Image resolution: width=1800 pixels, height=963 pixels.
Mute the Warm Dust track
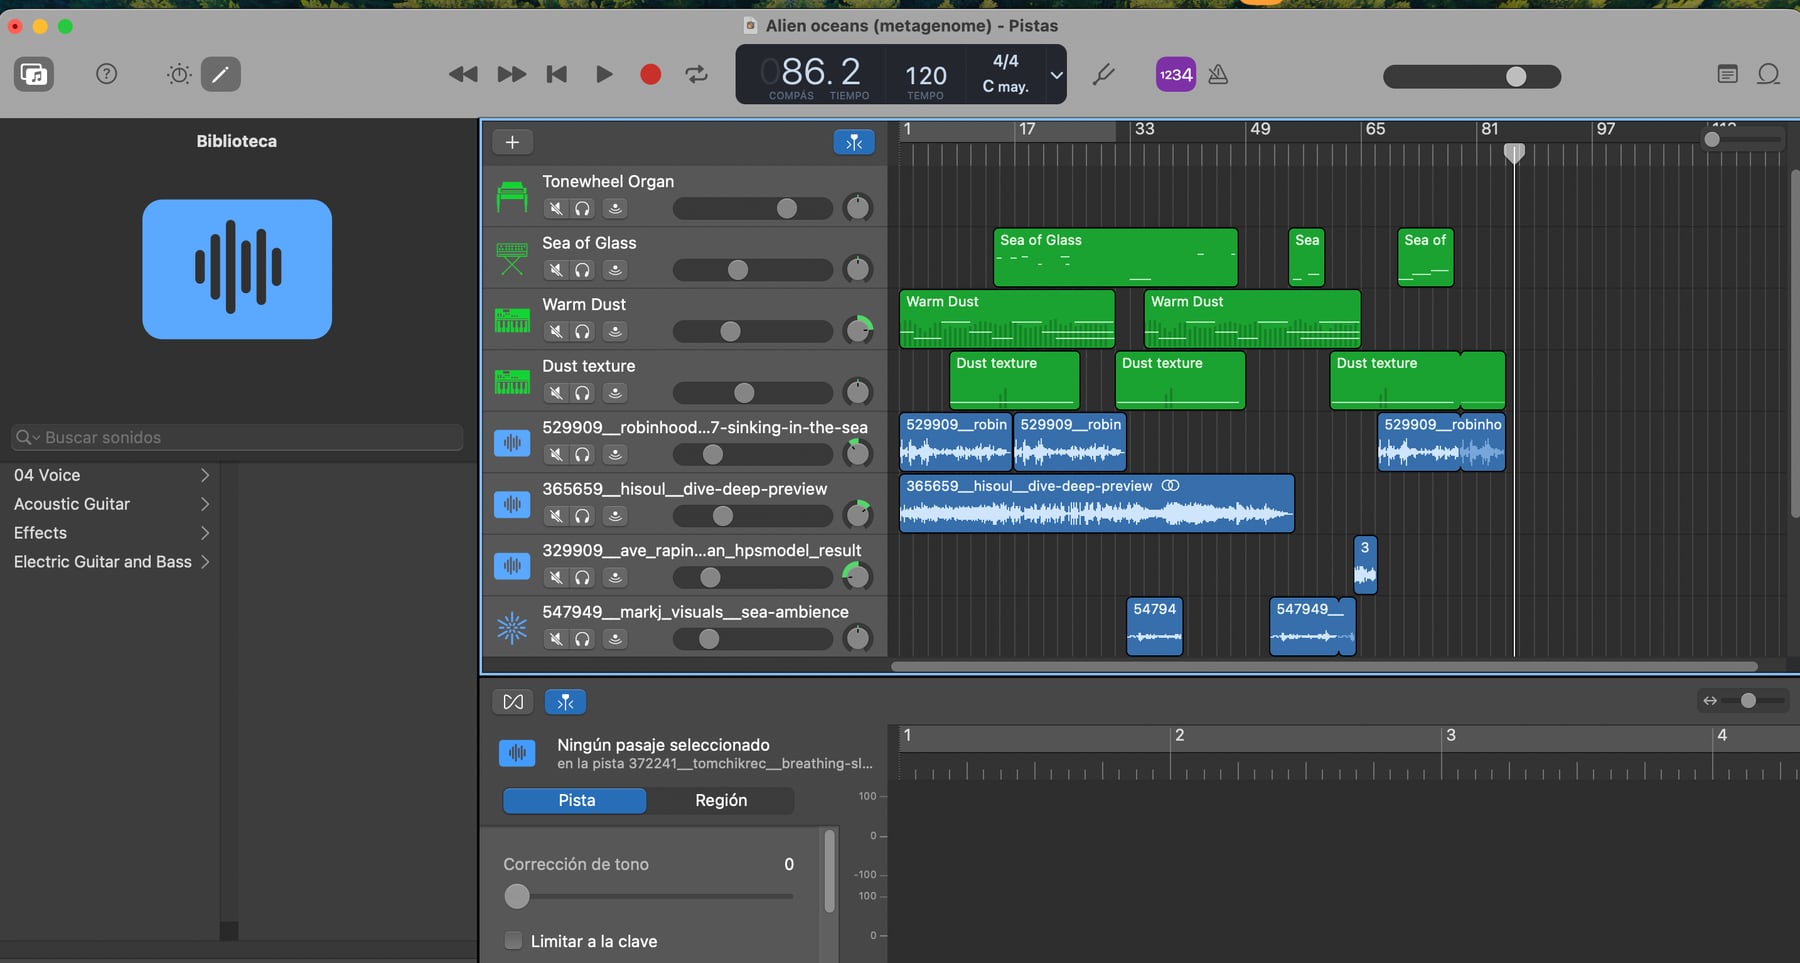[556, 331]
